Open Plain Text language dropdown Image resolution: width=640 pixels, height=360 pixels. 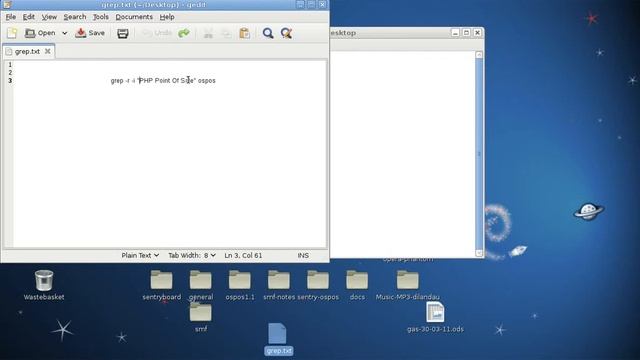click(x=140, y=255)
